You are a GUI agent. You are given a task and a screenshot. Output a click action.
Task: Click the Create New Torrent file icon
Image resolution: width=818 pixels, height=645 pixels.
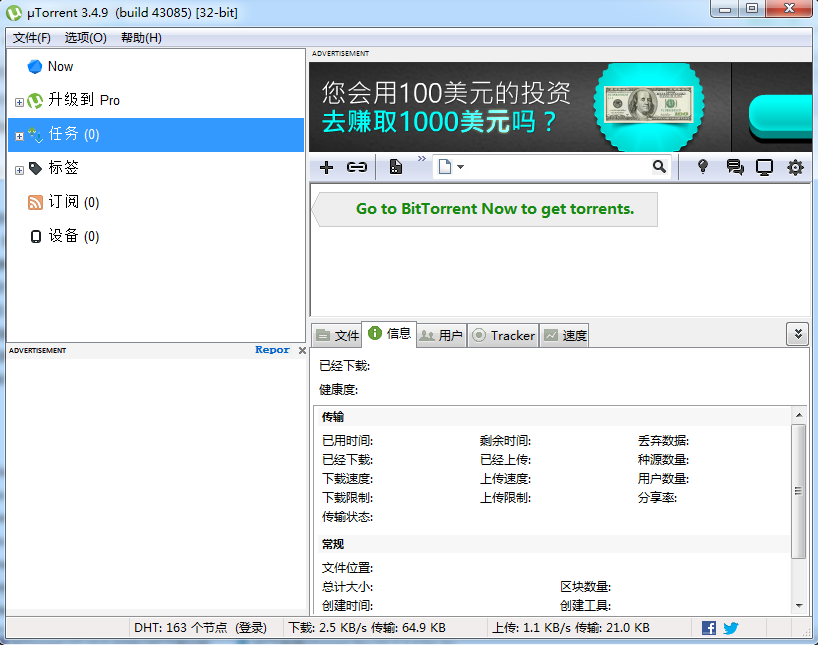pyautogui.click(x=396, y=167)
